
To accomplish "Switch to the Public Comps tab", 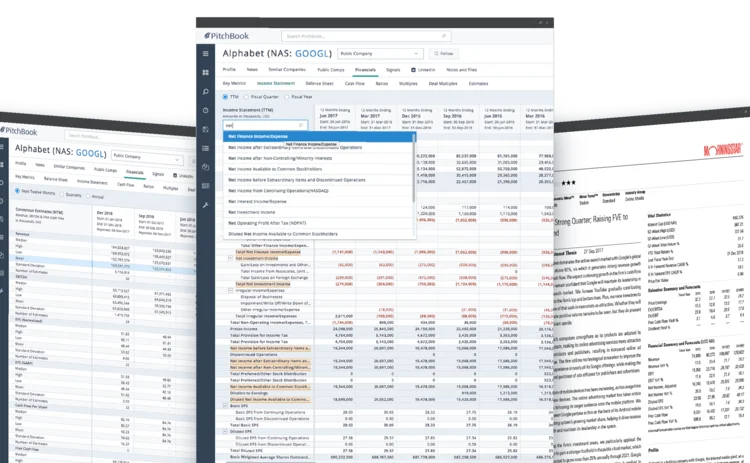I will (331, 70).
